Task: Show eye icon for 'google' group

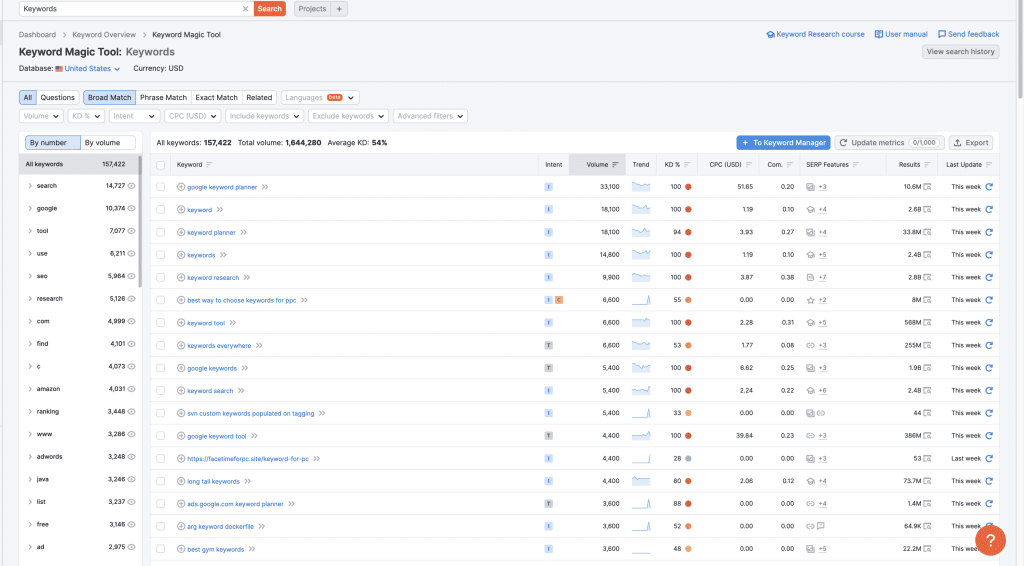Action: (131, 208)
